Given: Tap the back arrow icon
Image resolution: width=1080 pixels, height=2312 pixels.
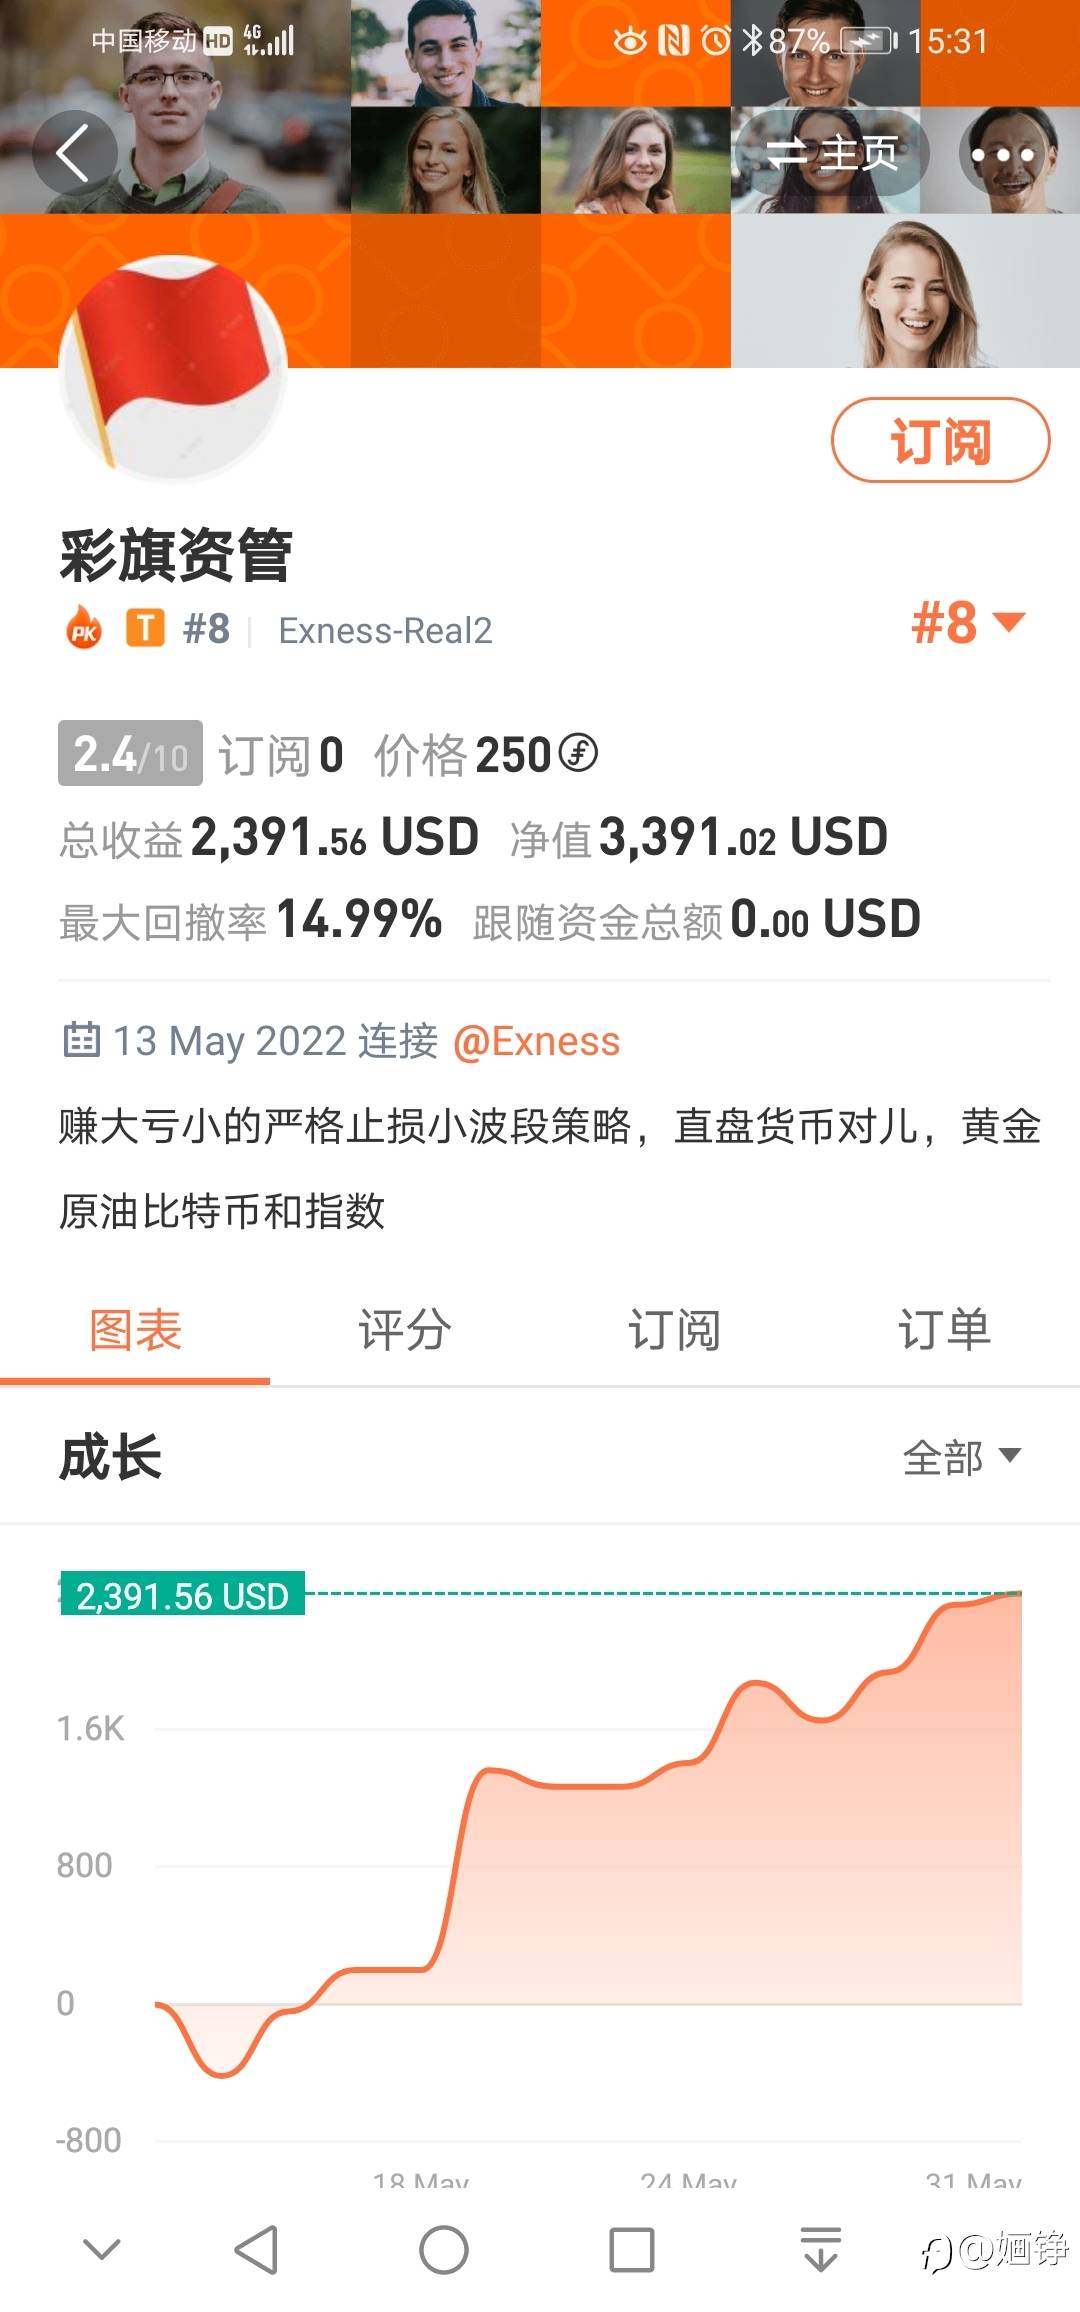Looking at the screenshot, I should 74,153.
